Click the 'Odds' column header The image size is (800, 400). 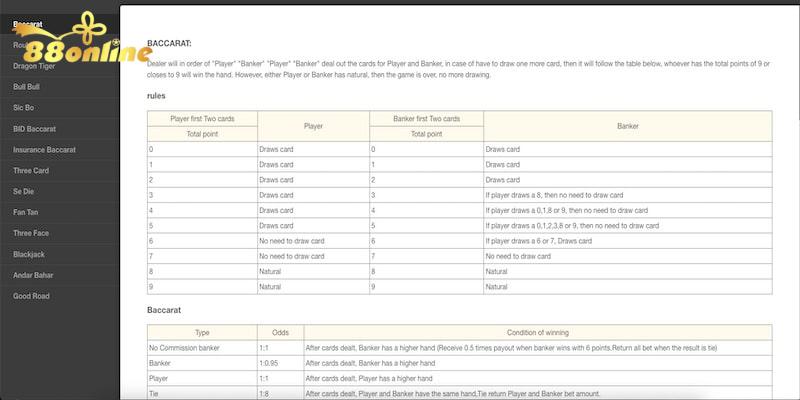pyautogui.click(x=280, y=333)
